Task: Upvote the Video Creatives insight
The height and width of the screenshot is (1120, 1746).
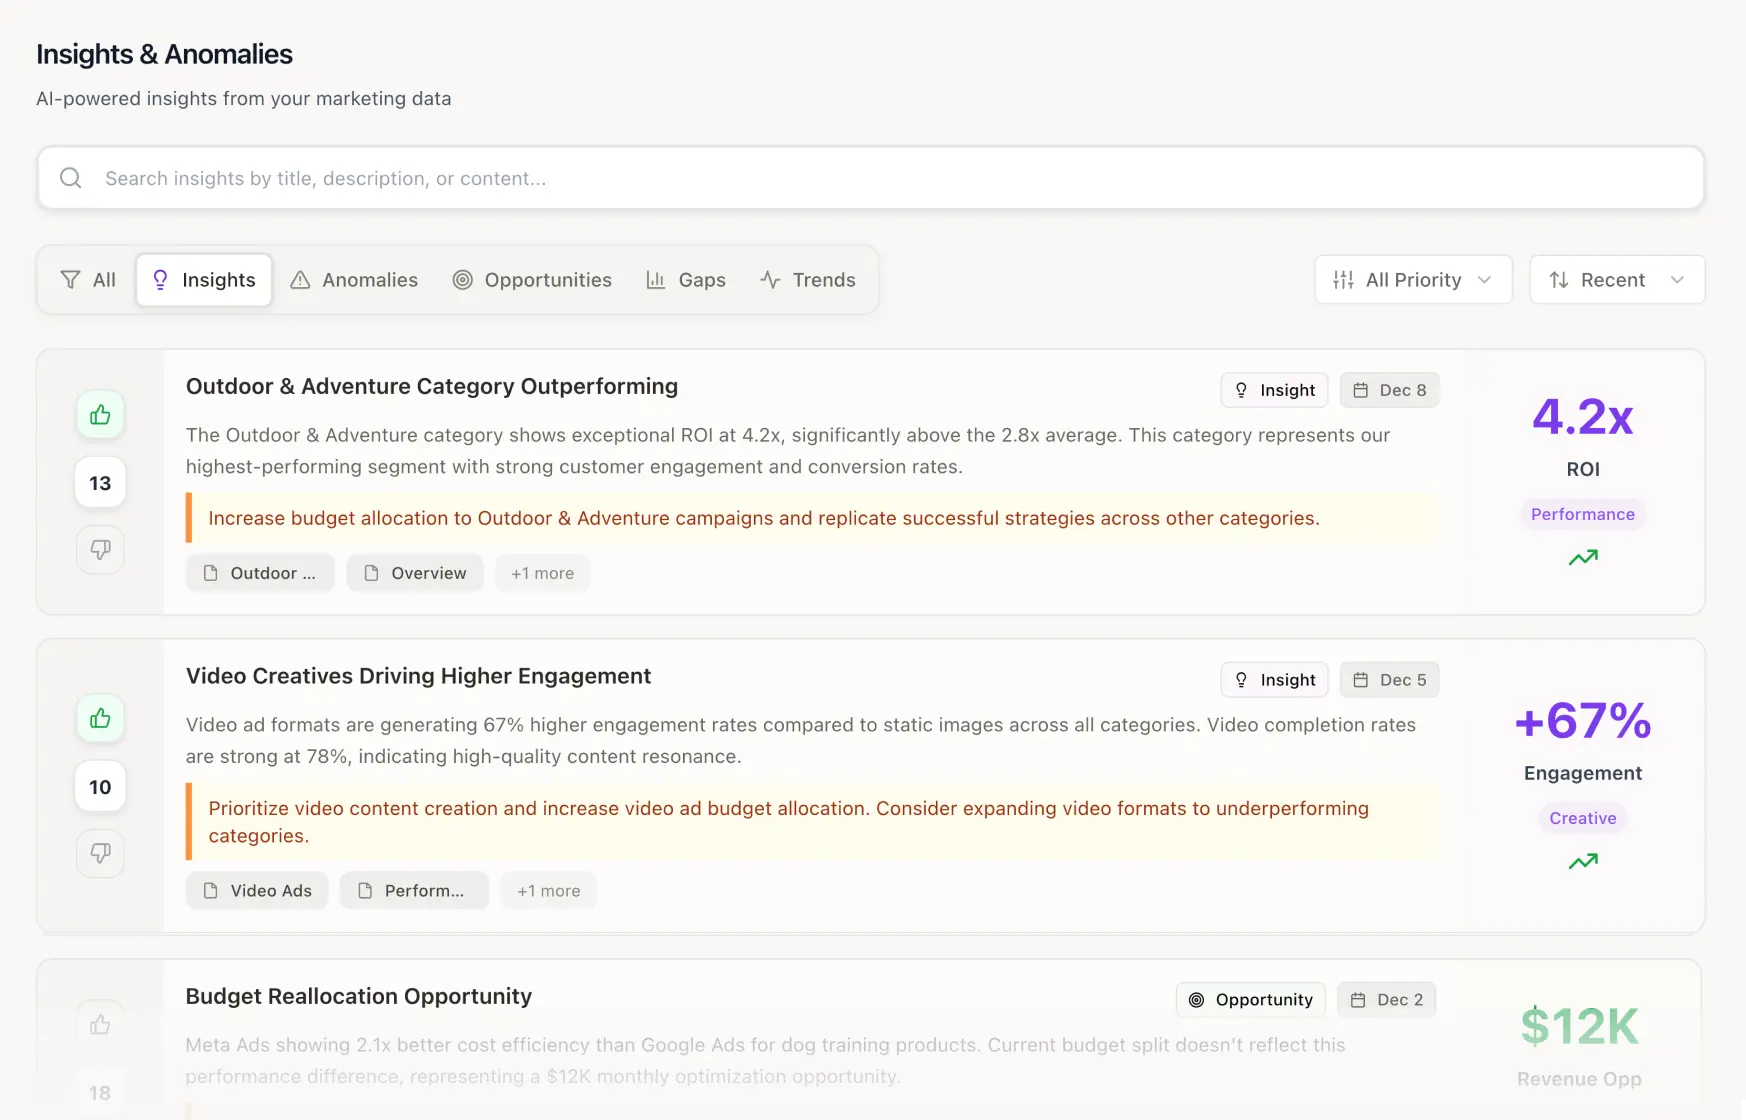Action: 100,718
